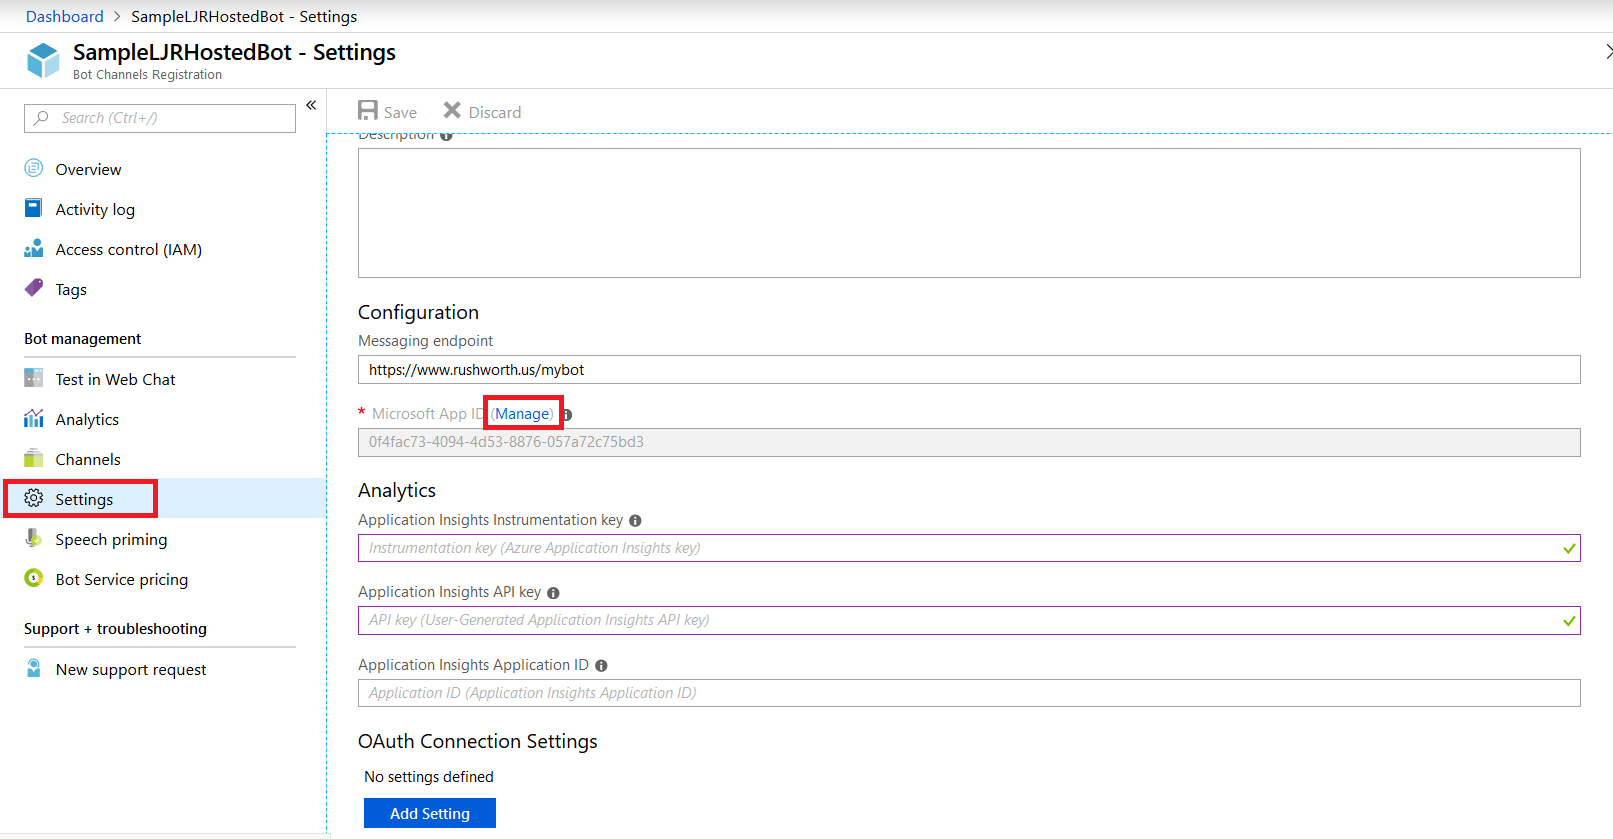Click info icon beside Application Insights Application ID
Viewport: 1613px width, 839px height.
tap(601, 666)
